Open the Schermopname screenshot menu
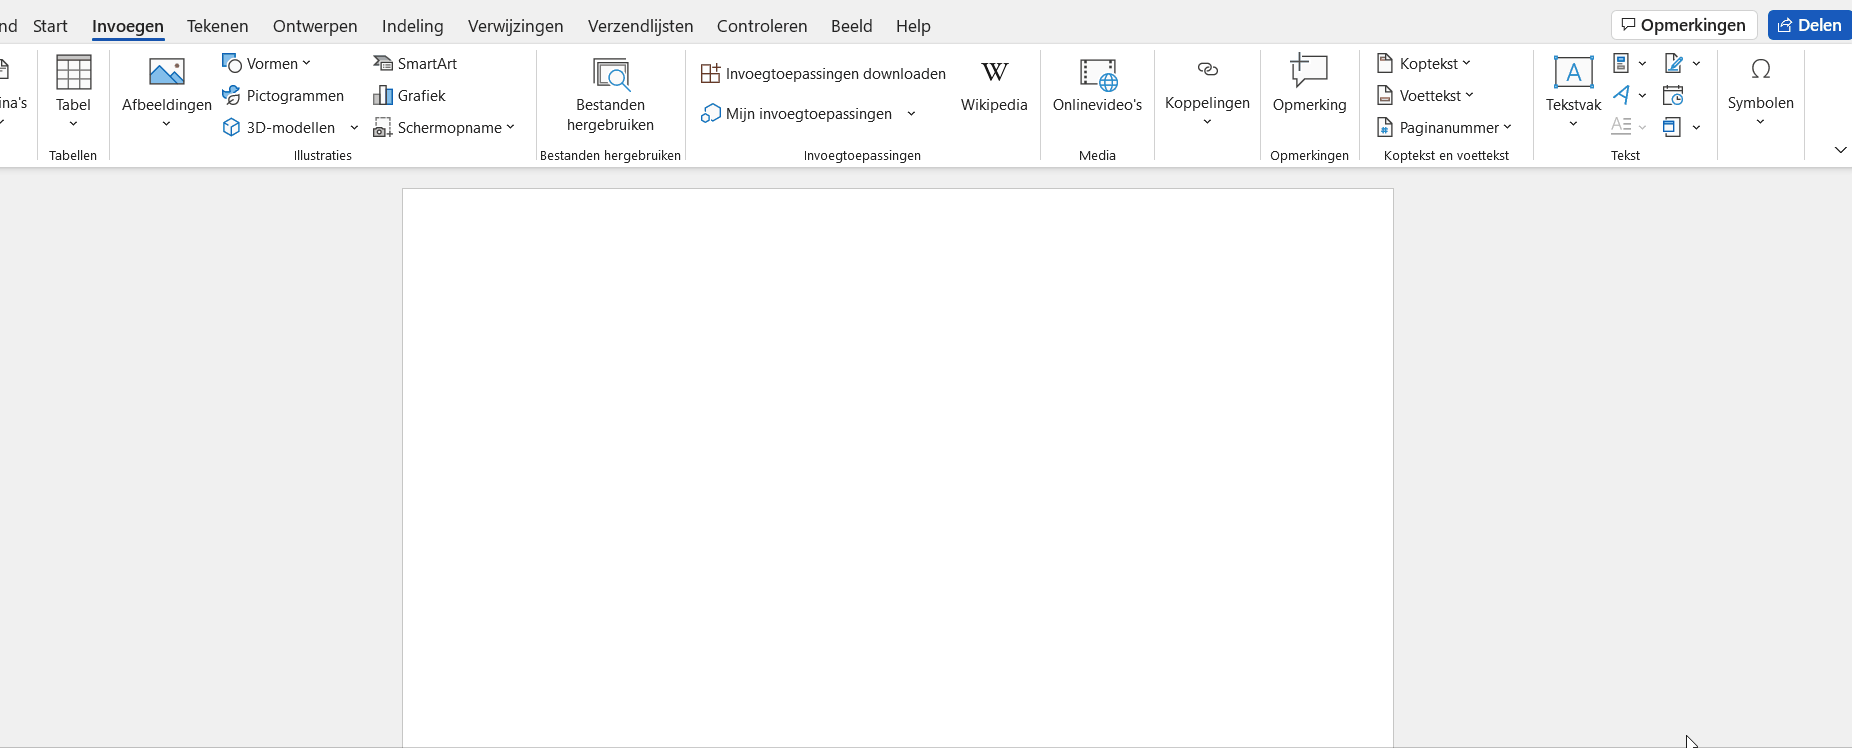Screen dimensions: 1852x748 click(444, 127)
